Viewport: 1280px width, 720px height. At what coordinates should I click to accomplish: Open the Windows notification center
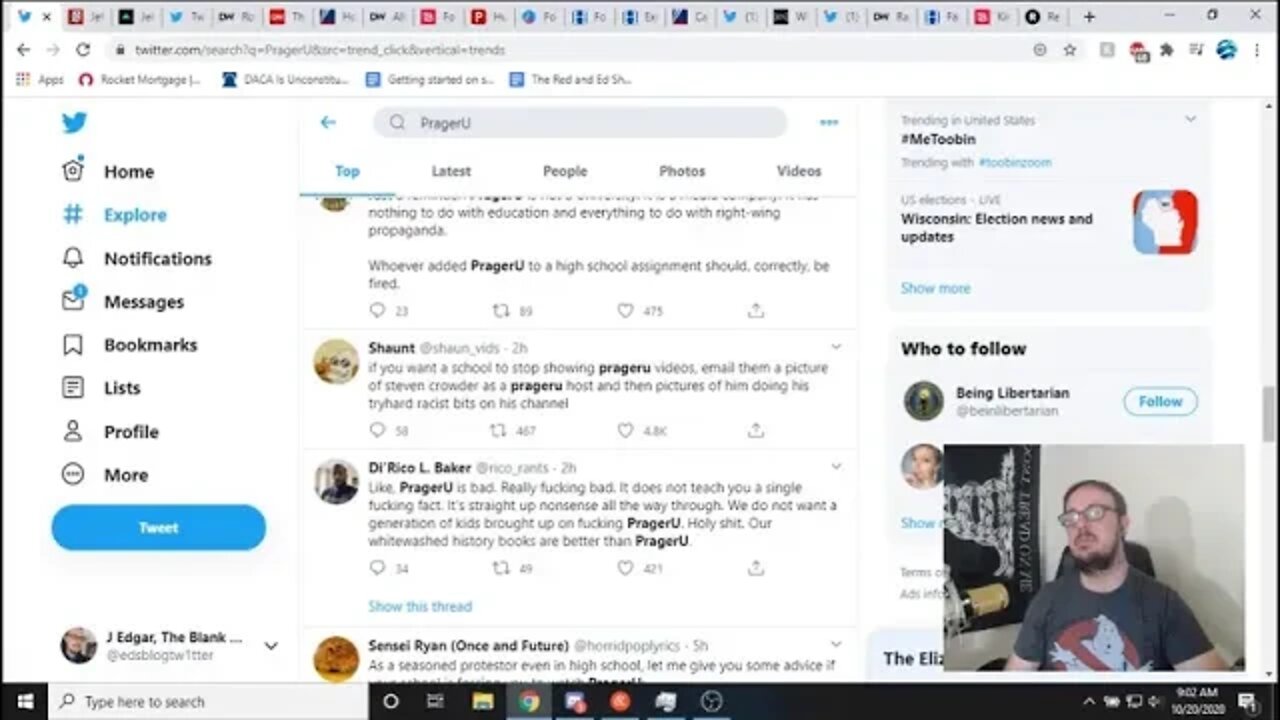[1247, 701]
